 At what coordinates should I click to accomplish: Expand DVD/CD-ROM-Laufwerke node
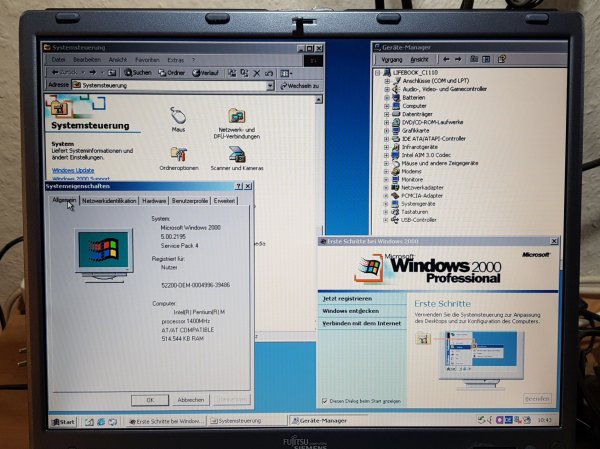386,122
